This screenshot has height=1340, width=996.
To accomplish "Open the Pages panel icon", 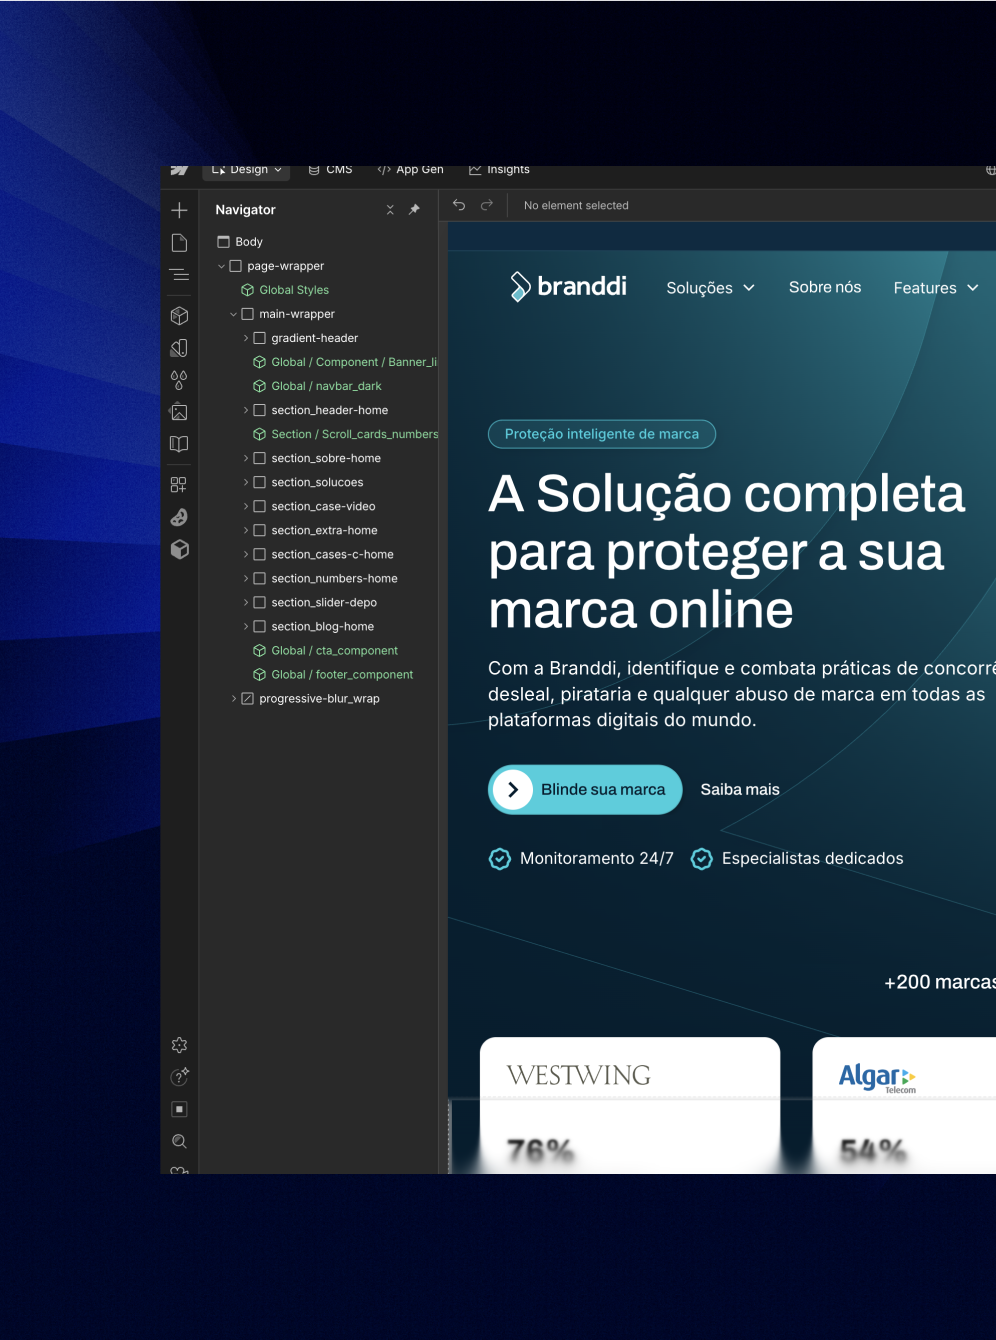I will click(179, 242).
